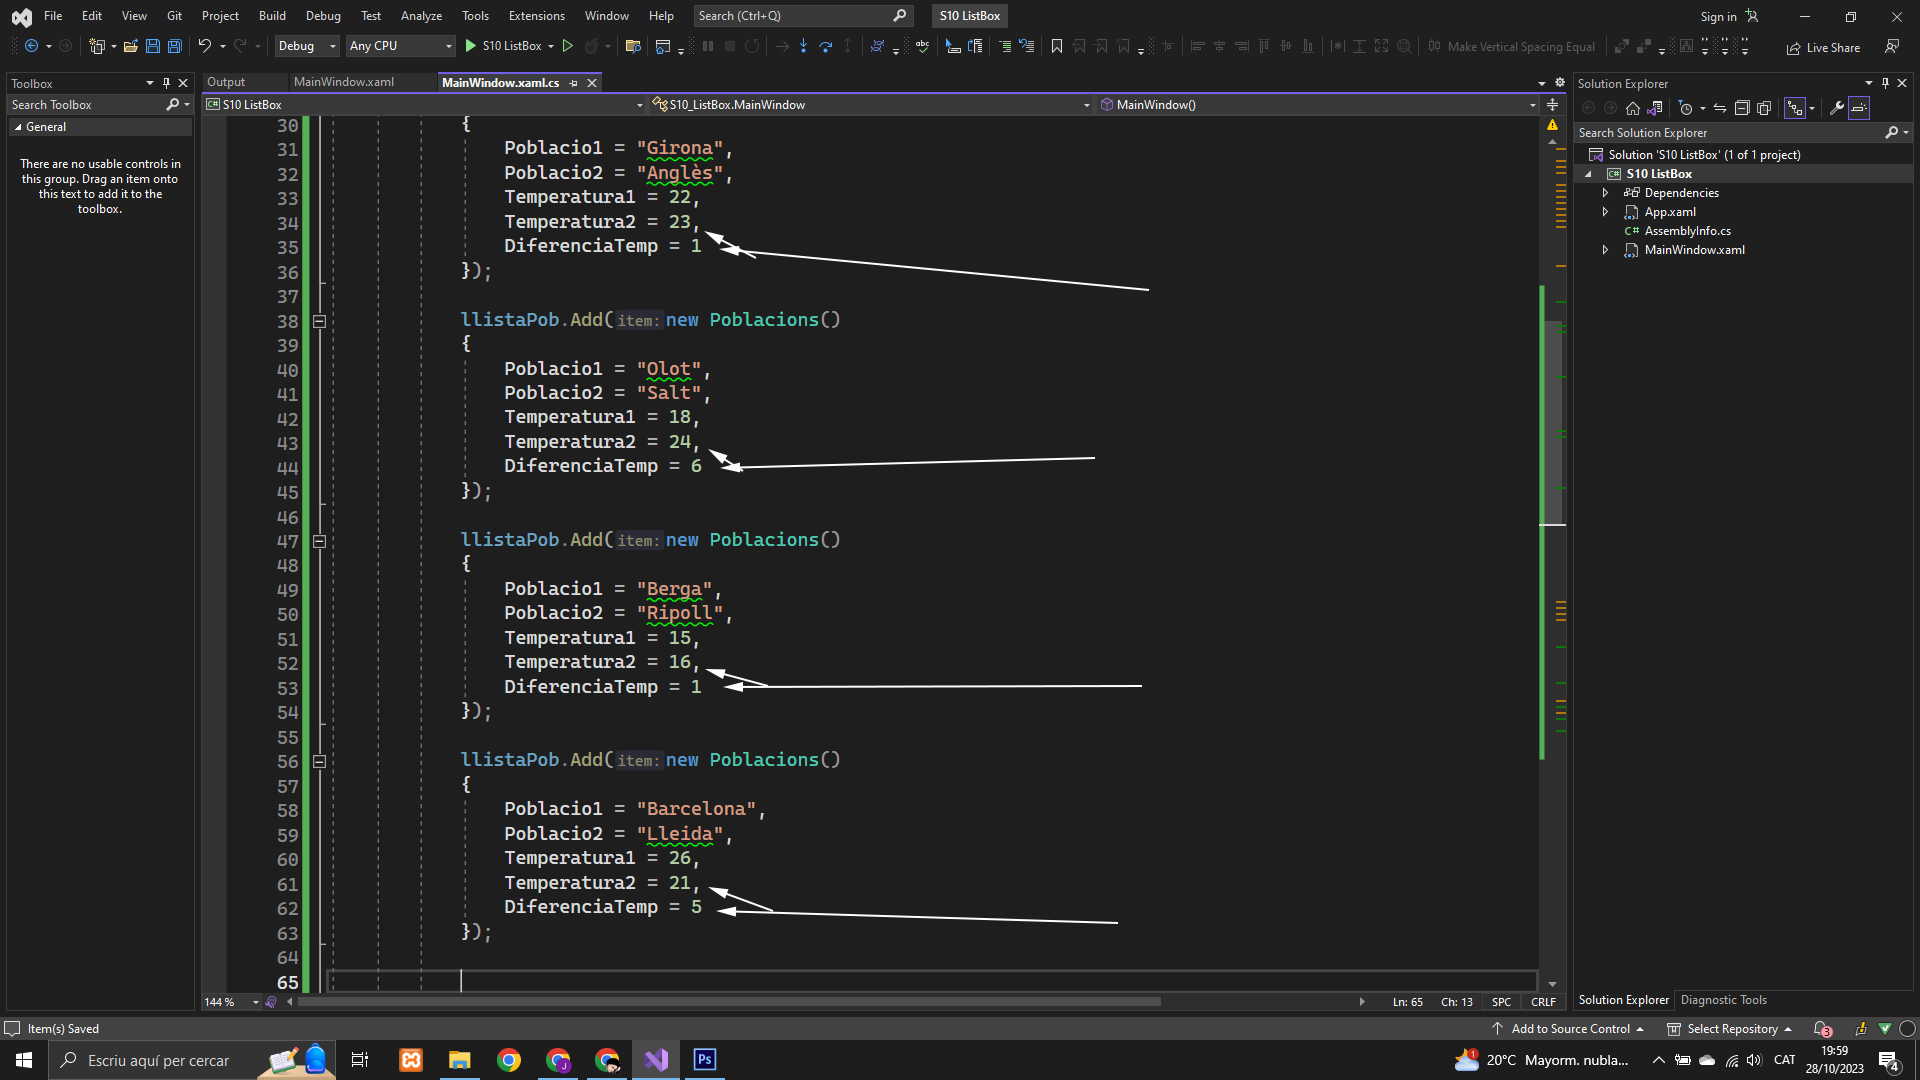The image size is (1920, 1080).
Task: Toggle pin on MainWindow.xaml.cs tab
Action: pos(573,83)
